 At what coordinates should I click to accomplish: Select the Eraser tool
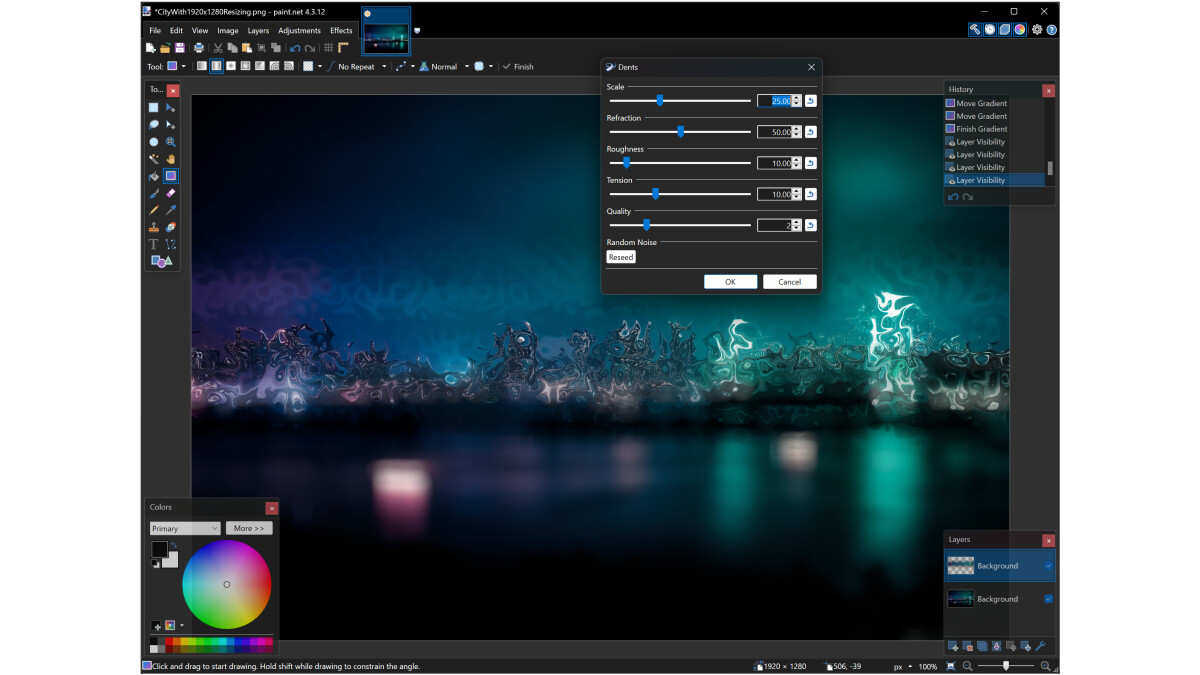[x=171, y=193]
